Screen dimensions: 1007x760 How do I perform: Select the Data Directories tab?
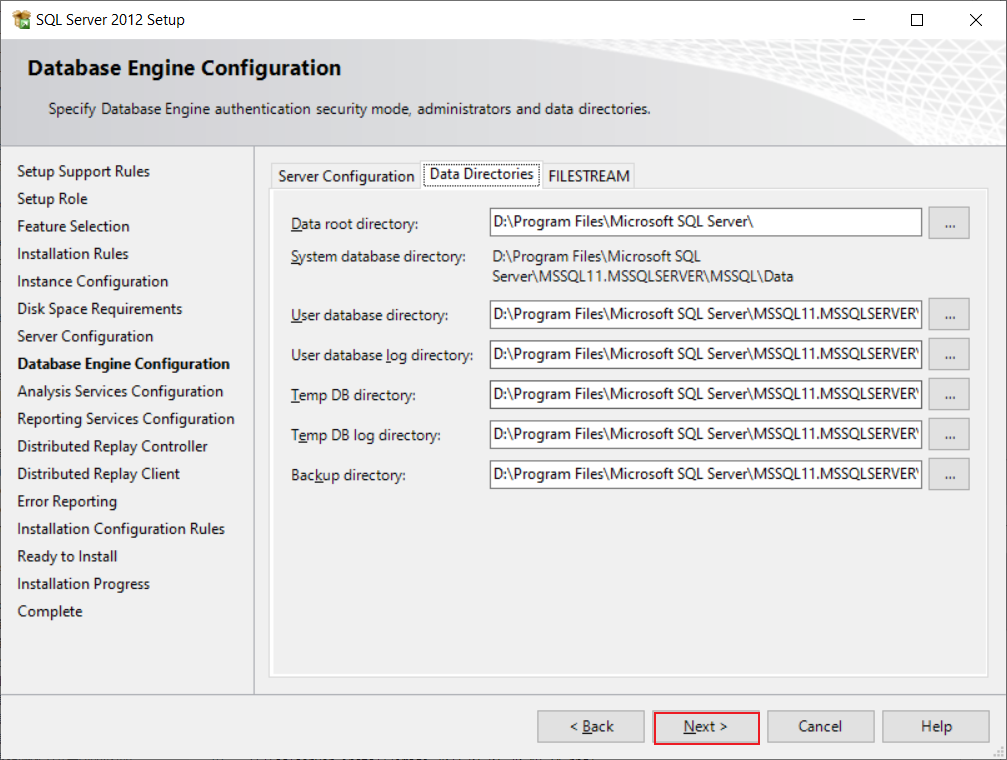482,174
